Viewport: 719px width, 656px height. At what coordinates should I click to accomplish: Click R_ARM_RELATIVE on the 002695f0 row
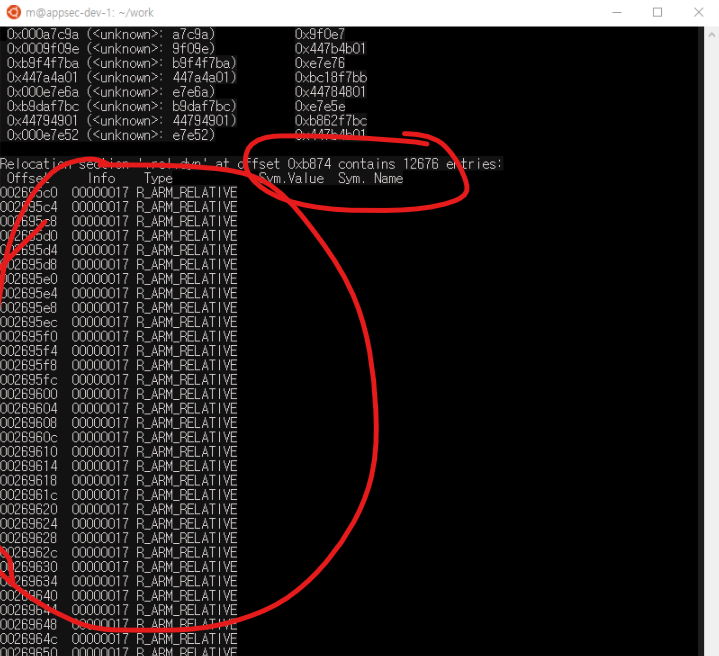point(187,337)
